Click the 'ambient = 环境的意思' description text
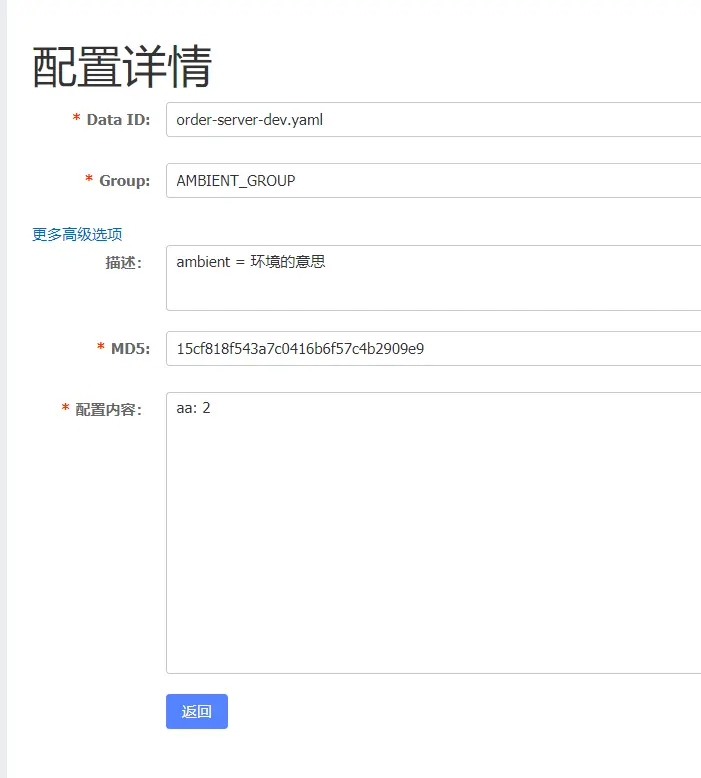701x778 pixels. [250, 263]
